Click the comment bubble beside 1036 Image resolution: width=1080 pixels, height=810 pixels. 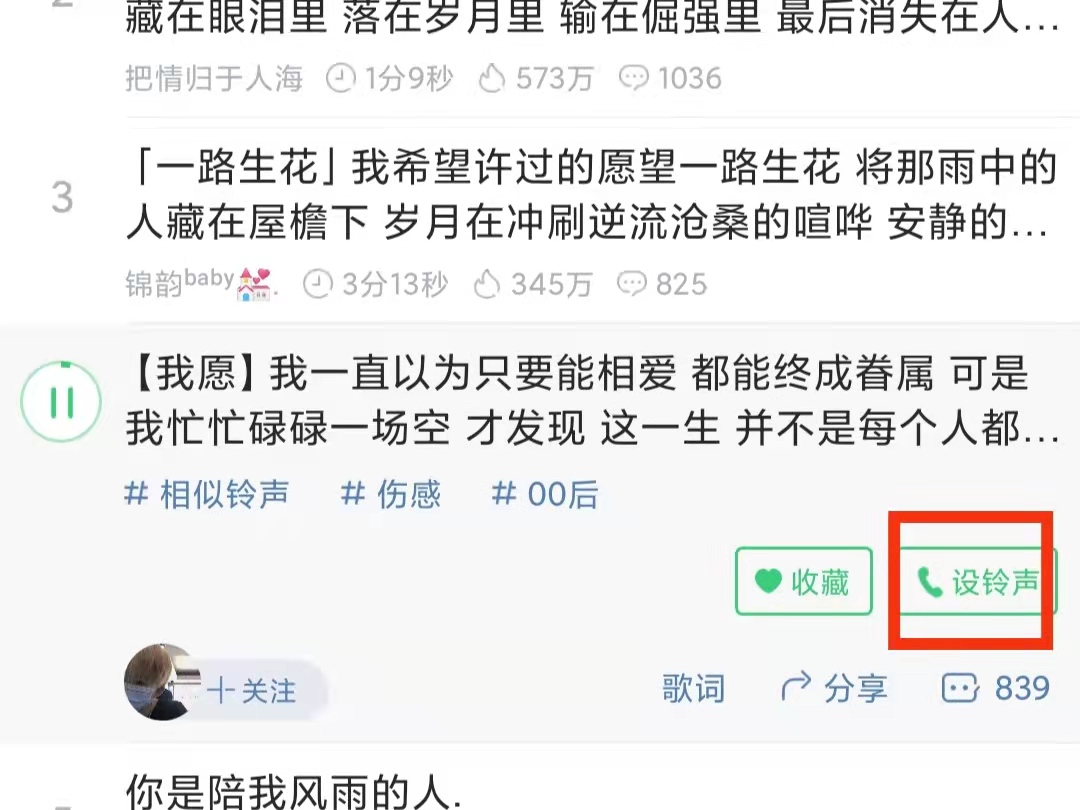coord(634,77)
